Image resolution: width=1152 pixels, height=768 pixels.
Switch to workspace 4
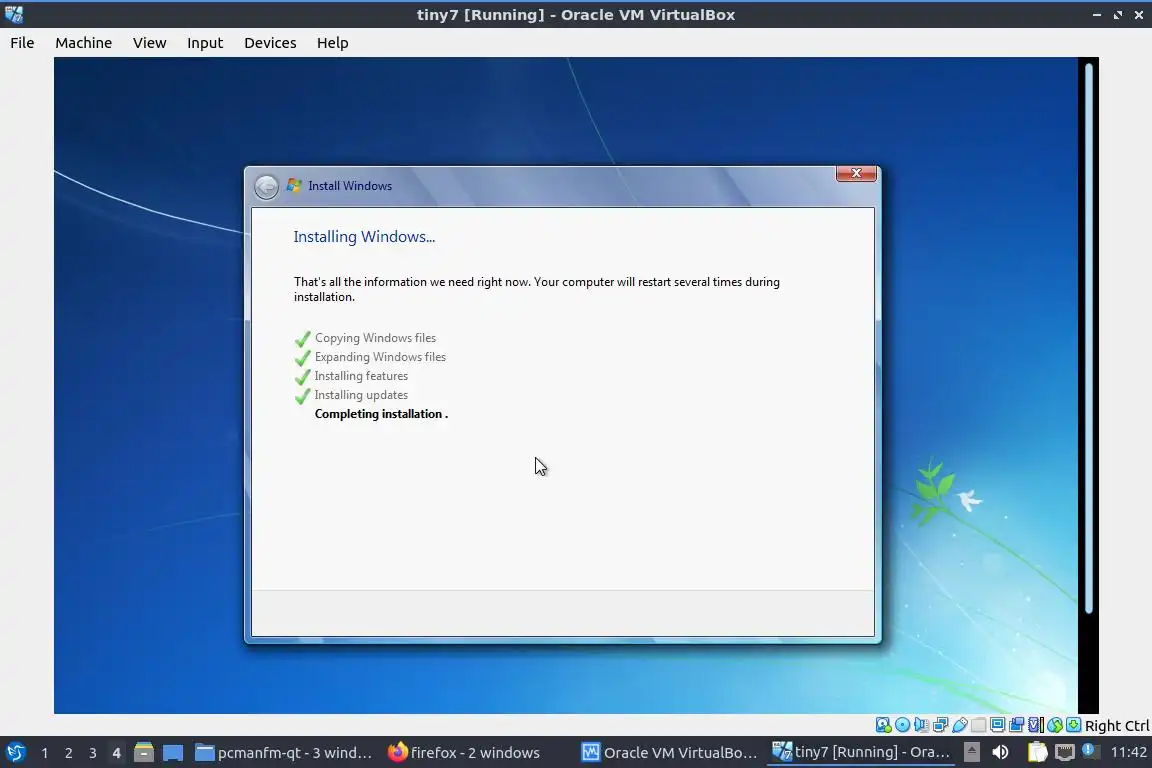pyautogui.click(x=116, y=753)
